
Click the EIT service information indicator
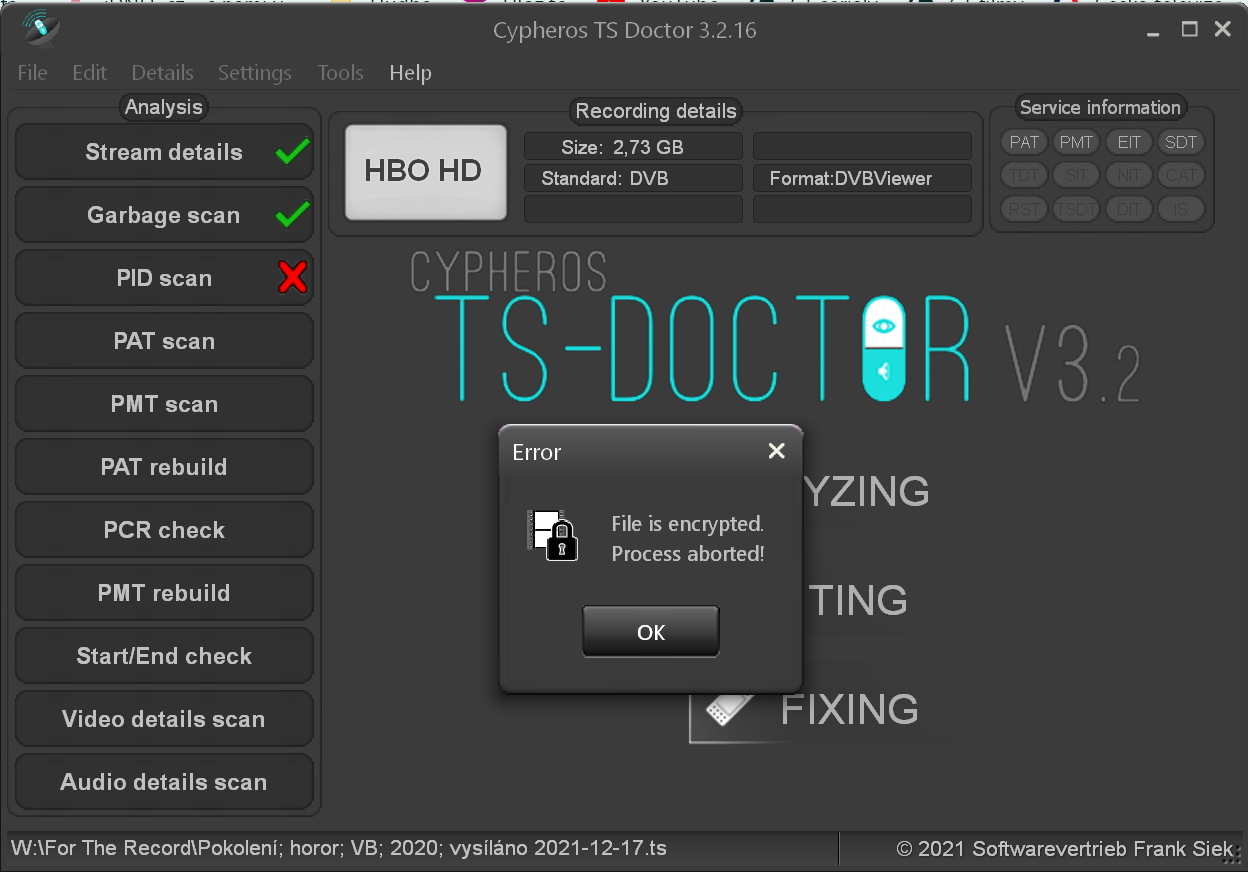[1129, 142]
